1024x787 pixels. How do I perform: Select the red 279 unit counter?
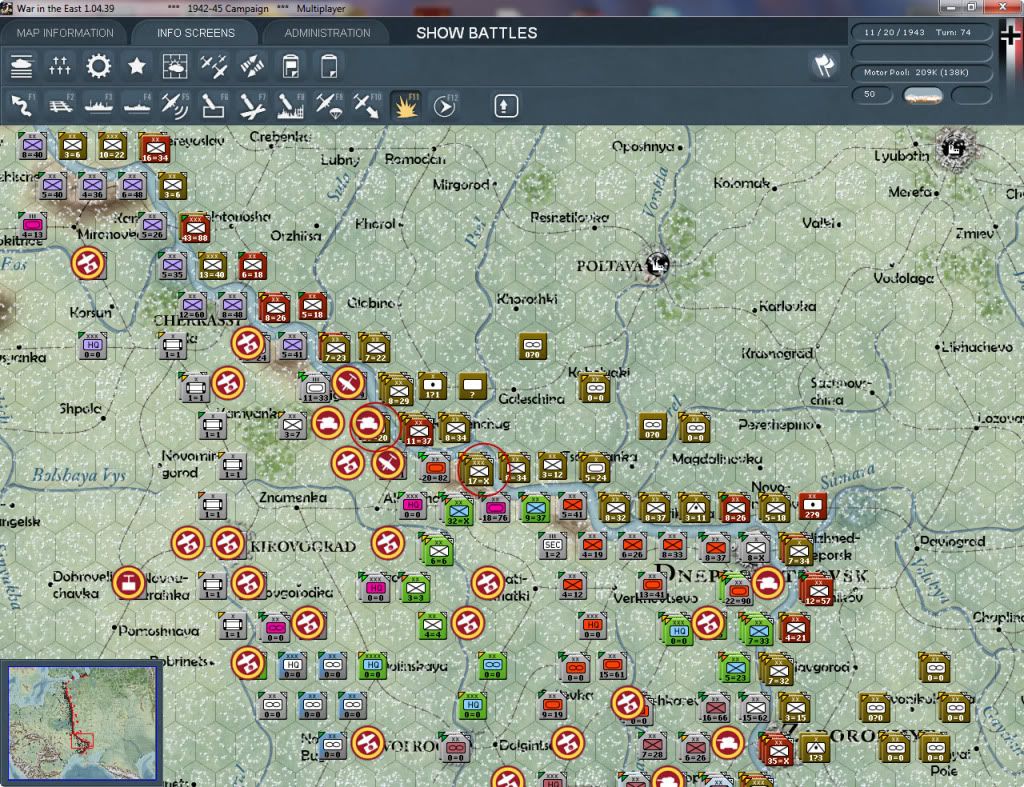tap(812, 506)
